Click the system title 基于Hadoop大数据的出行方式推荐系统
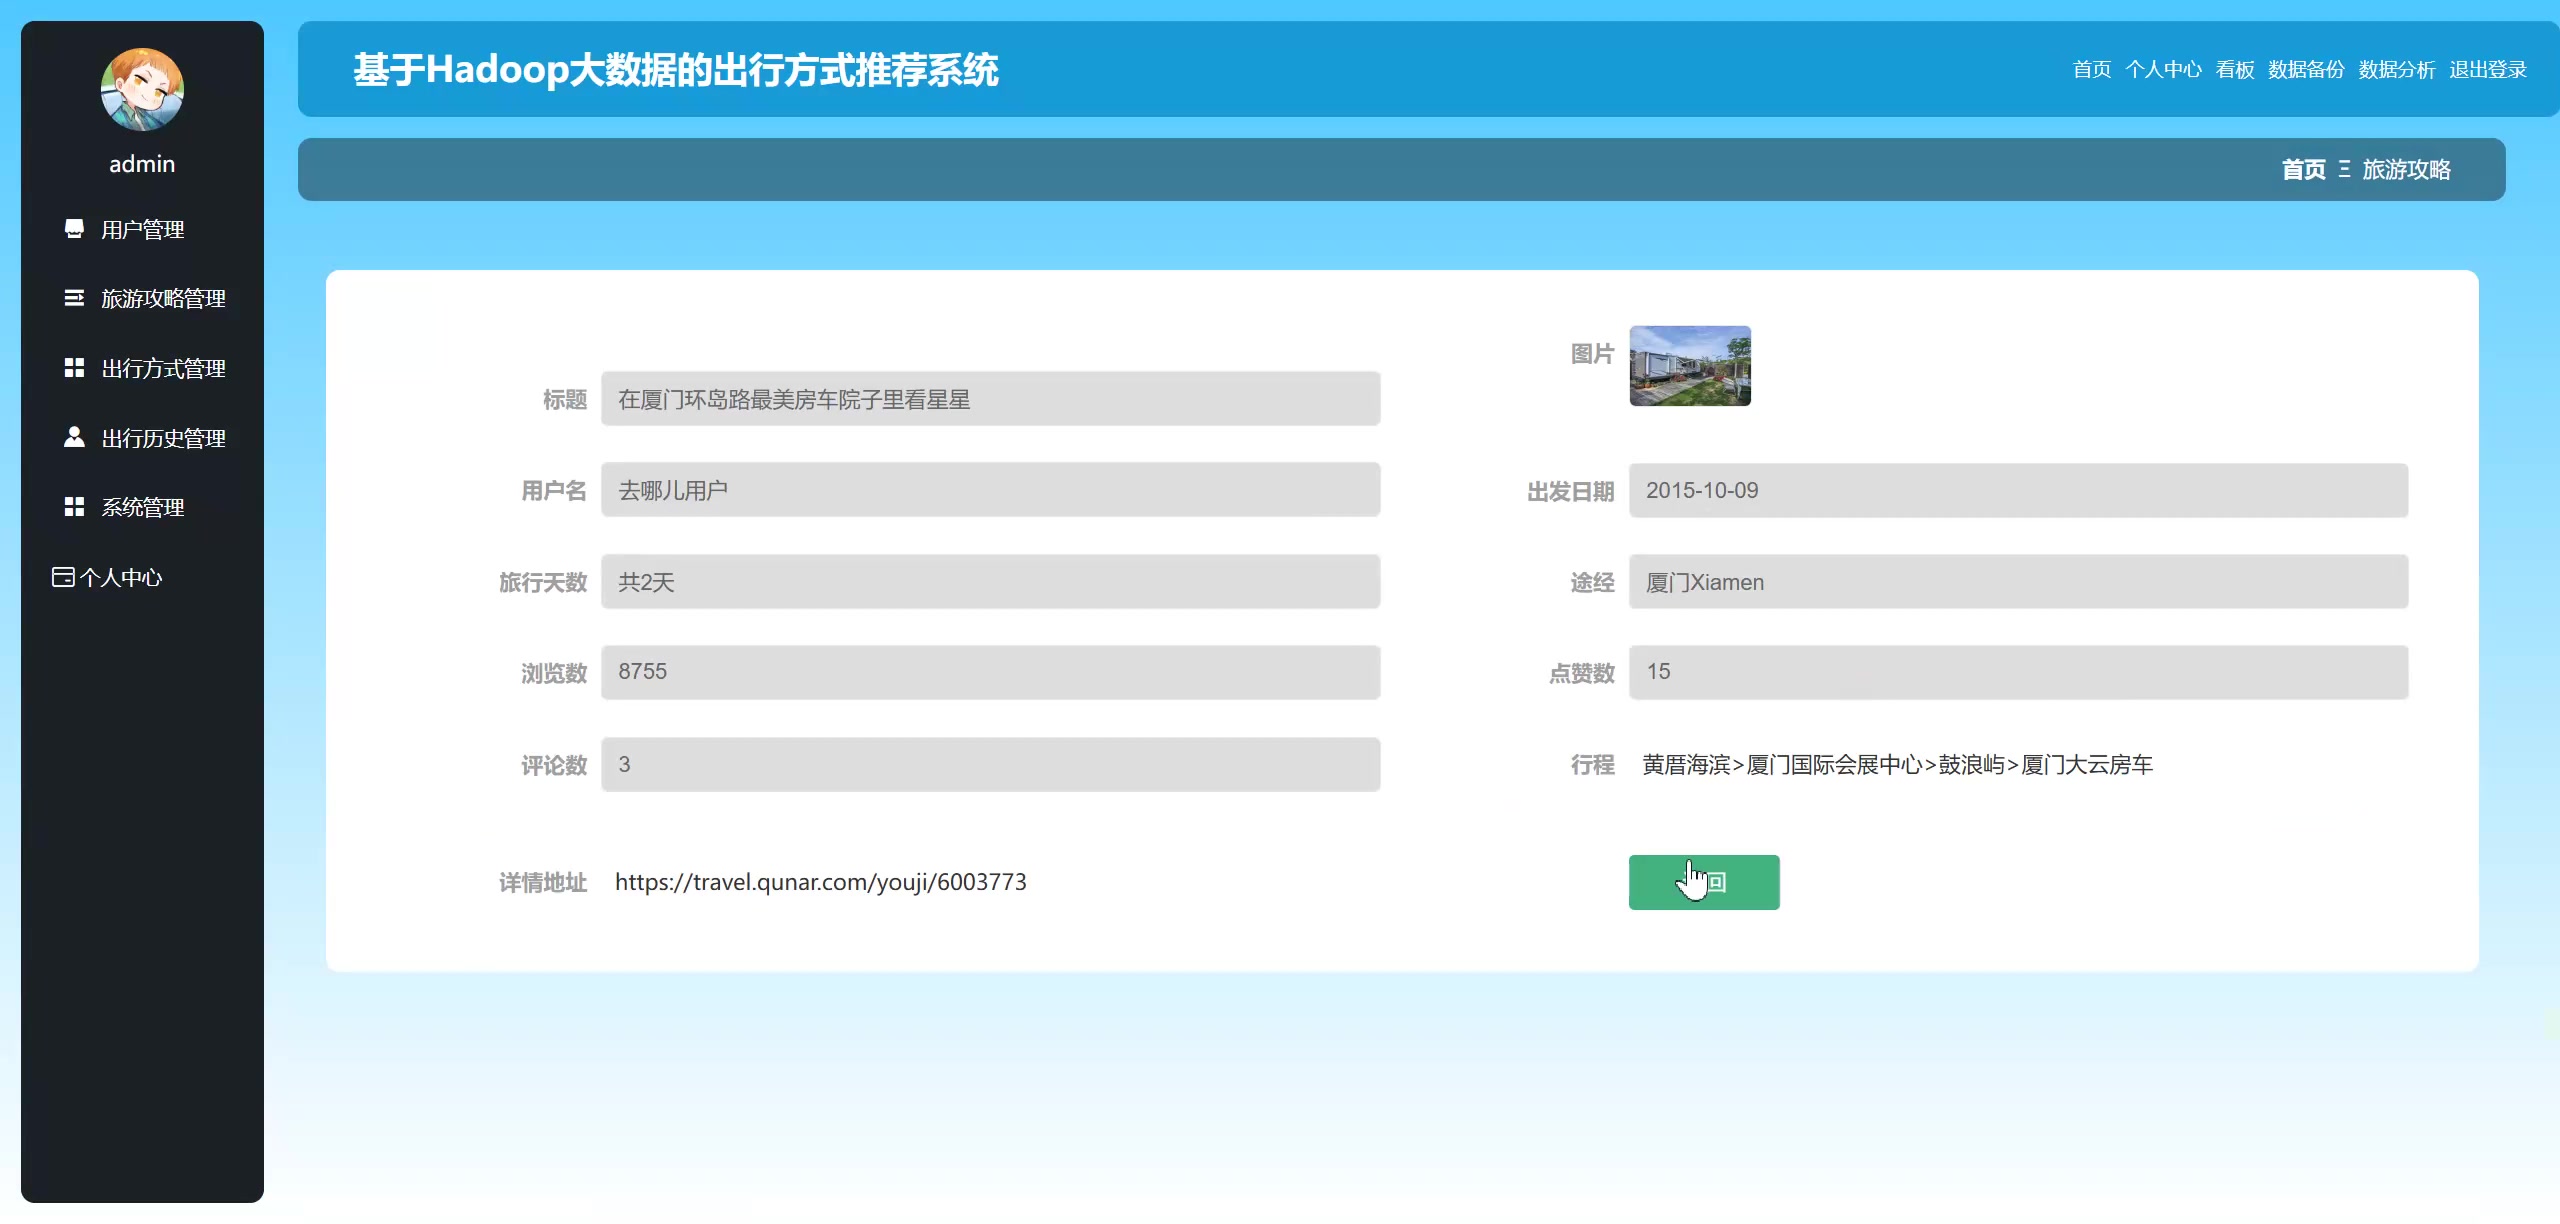This screenshot has height=1224, width=2560. (x=676, y=70)
